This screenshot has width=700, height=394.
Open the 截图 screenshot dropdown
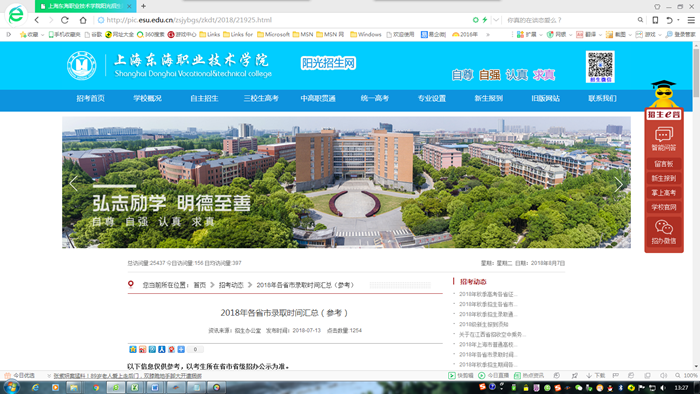[x=619, y=34]
